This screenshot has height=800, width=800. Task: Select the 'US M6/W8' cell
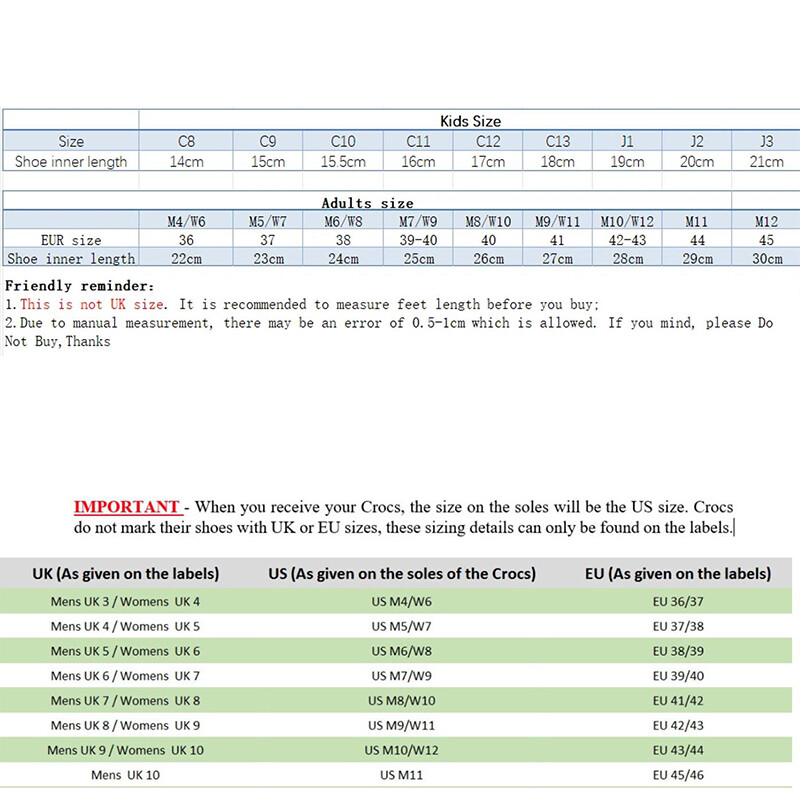402,651
